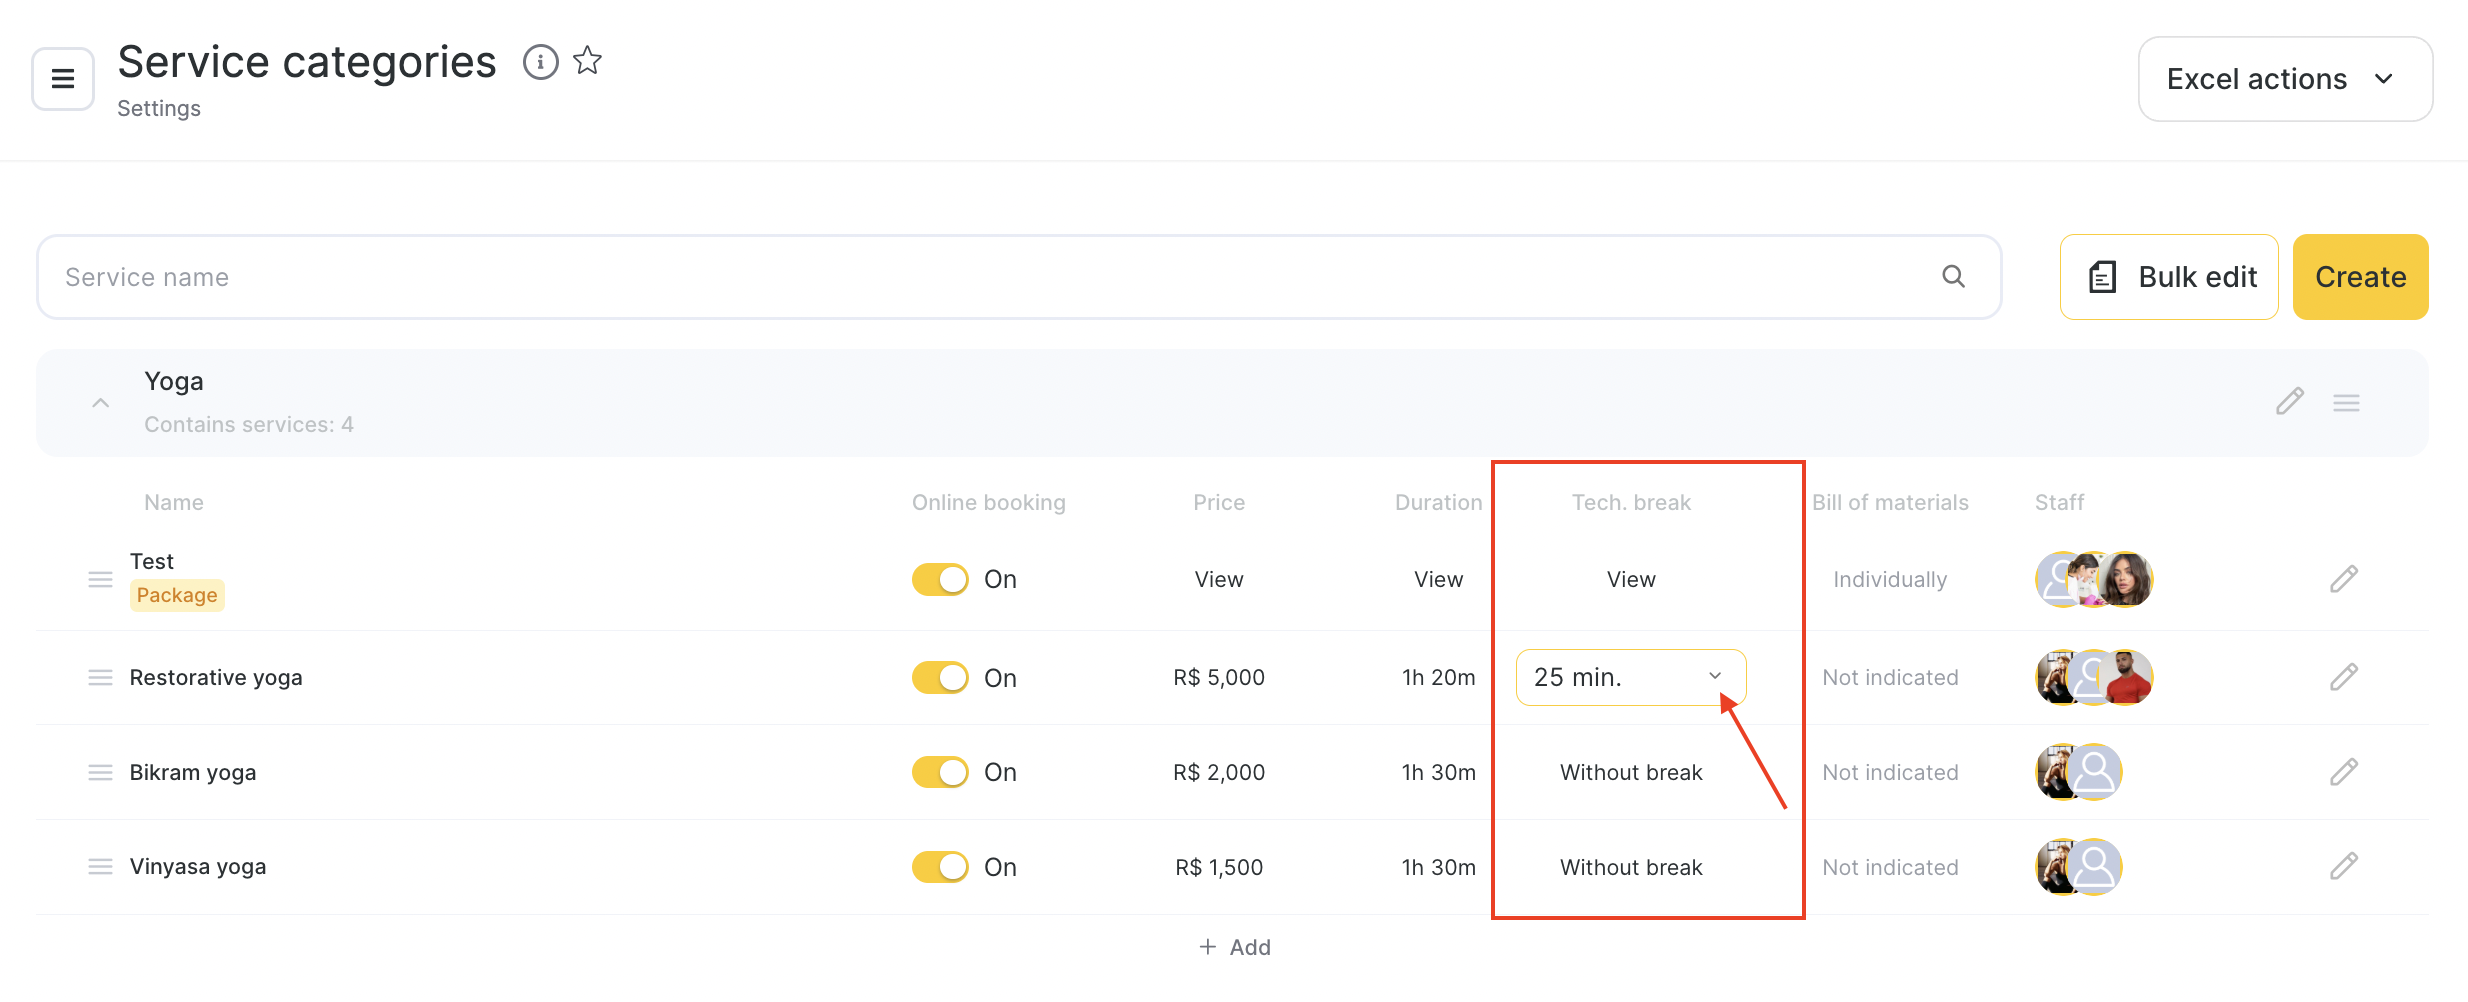
Task: Toggle online booking for Restorative yoga
Action: [x=940, y=678]
